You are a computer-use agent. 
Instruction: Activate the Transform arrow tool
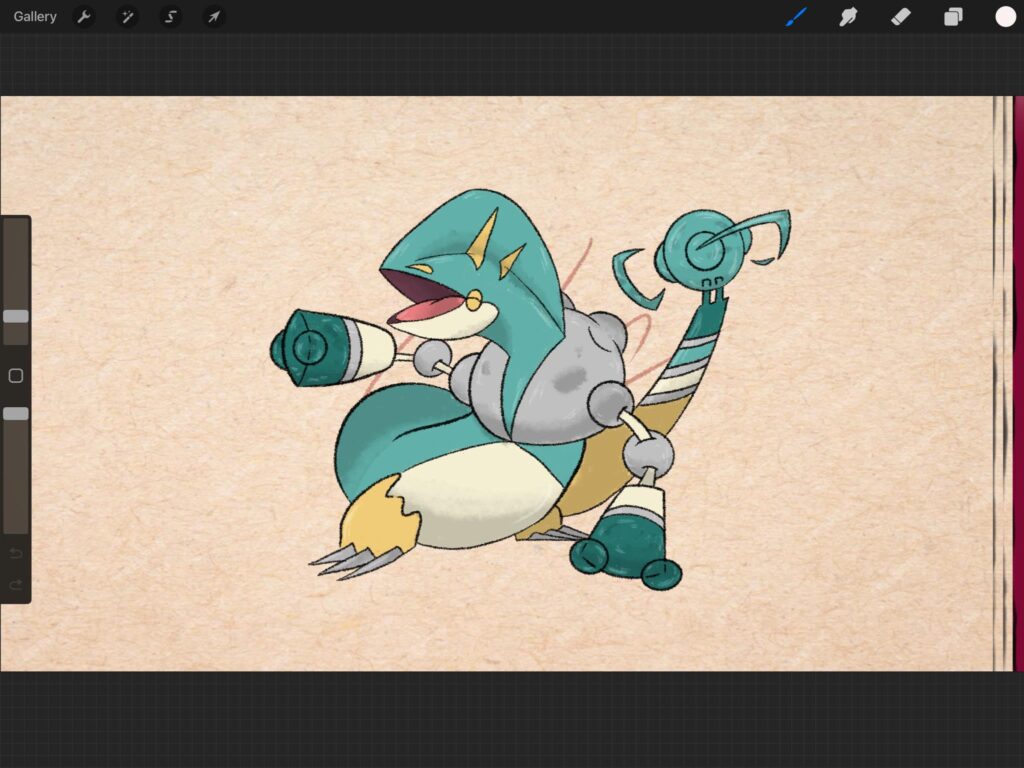[x=214, y=16]
